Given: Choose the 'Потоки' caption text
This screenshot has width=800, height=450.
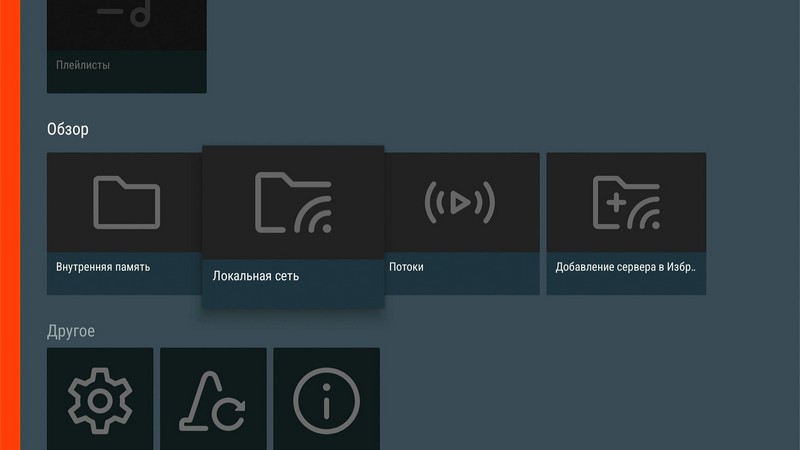Looking at the screenshot, I should 406,267.
